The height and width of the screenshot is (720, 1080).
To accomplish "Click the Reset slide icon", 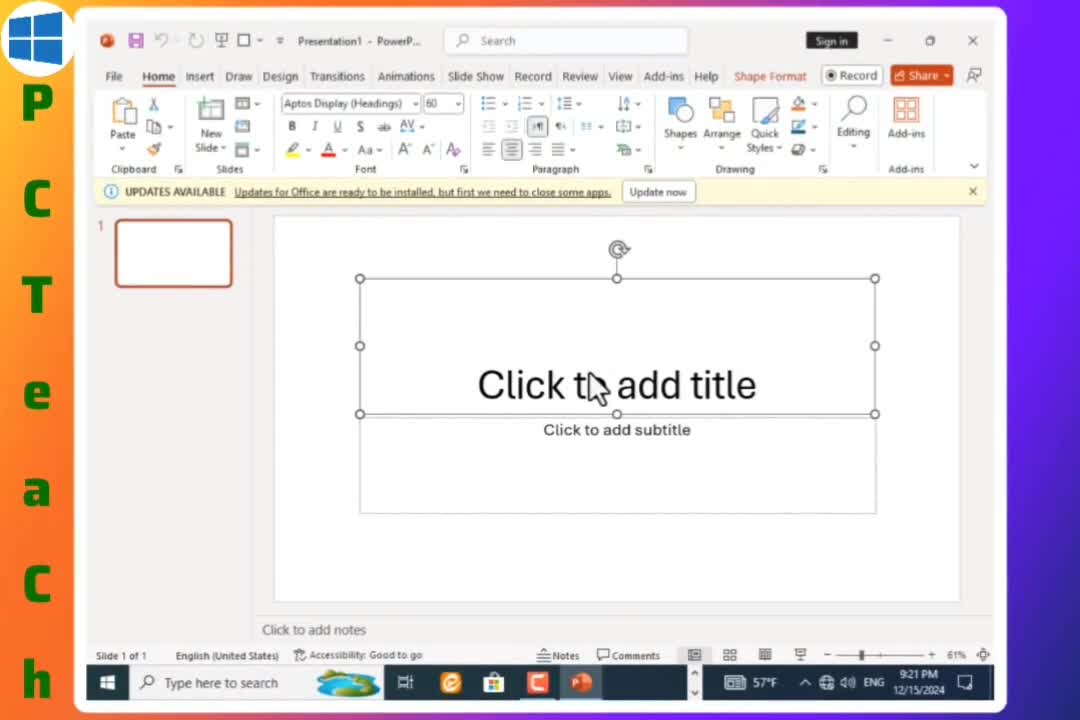I will click(242, 126).
